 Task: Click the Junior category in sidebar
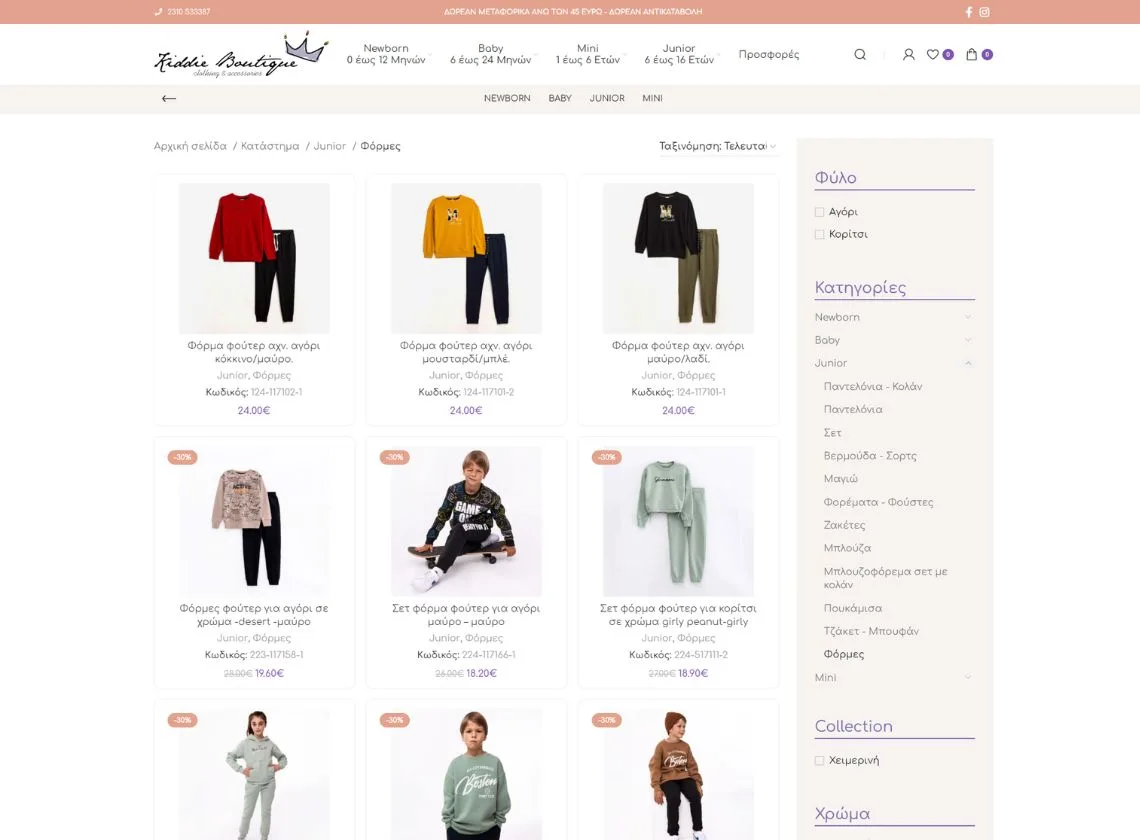tap(831, 363)
